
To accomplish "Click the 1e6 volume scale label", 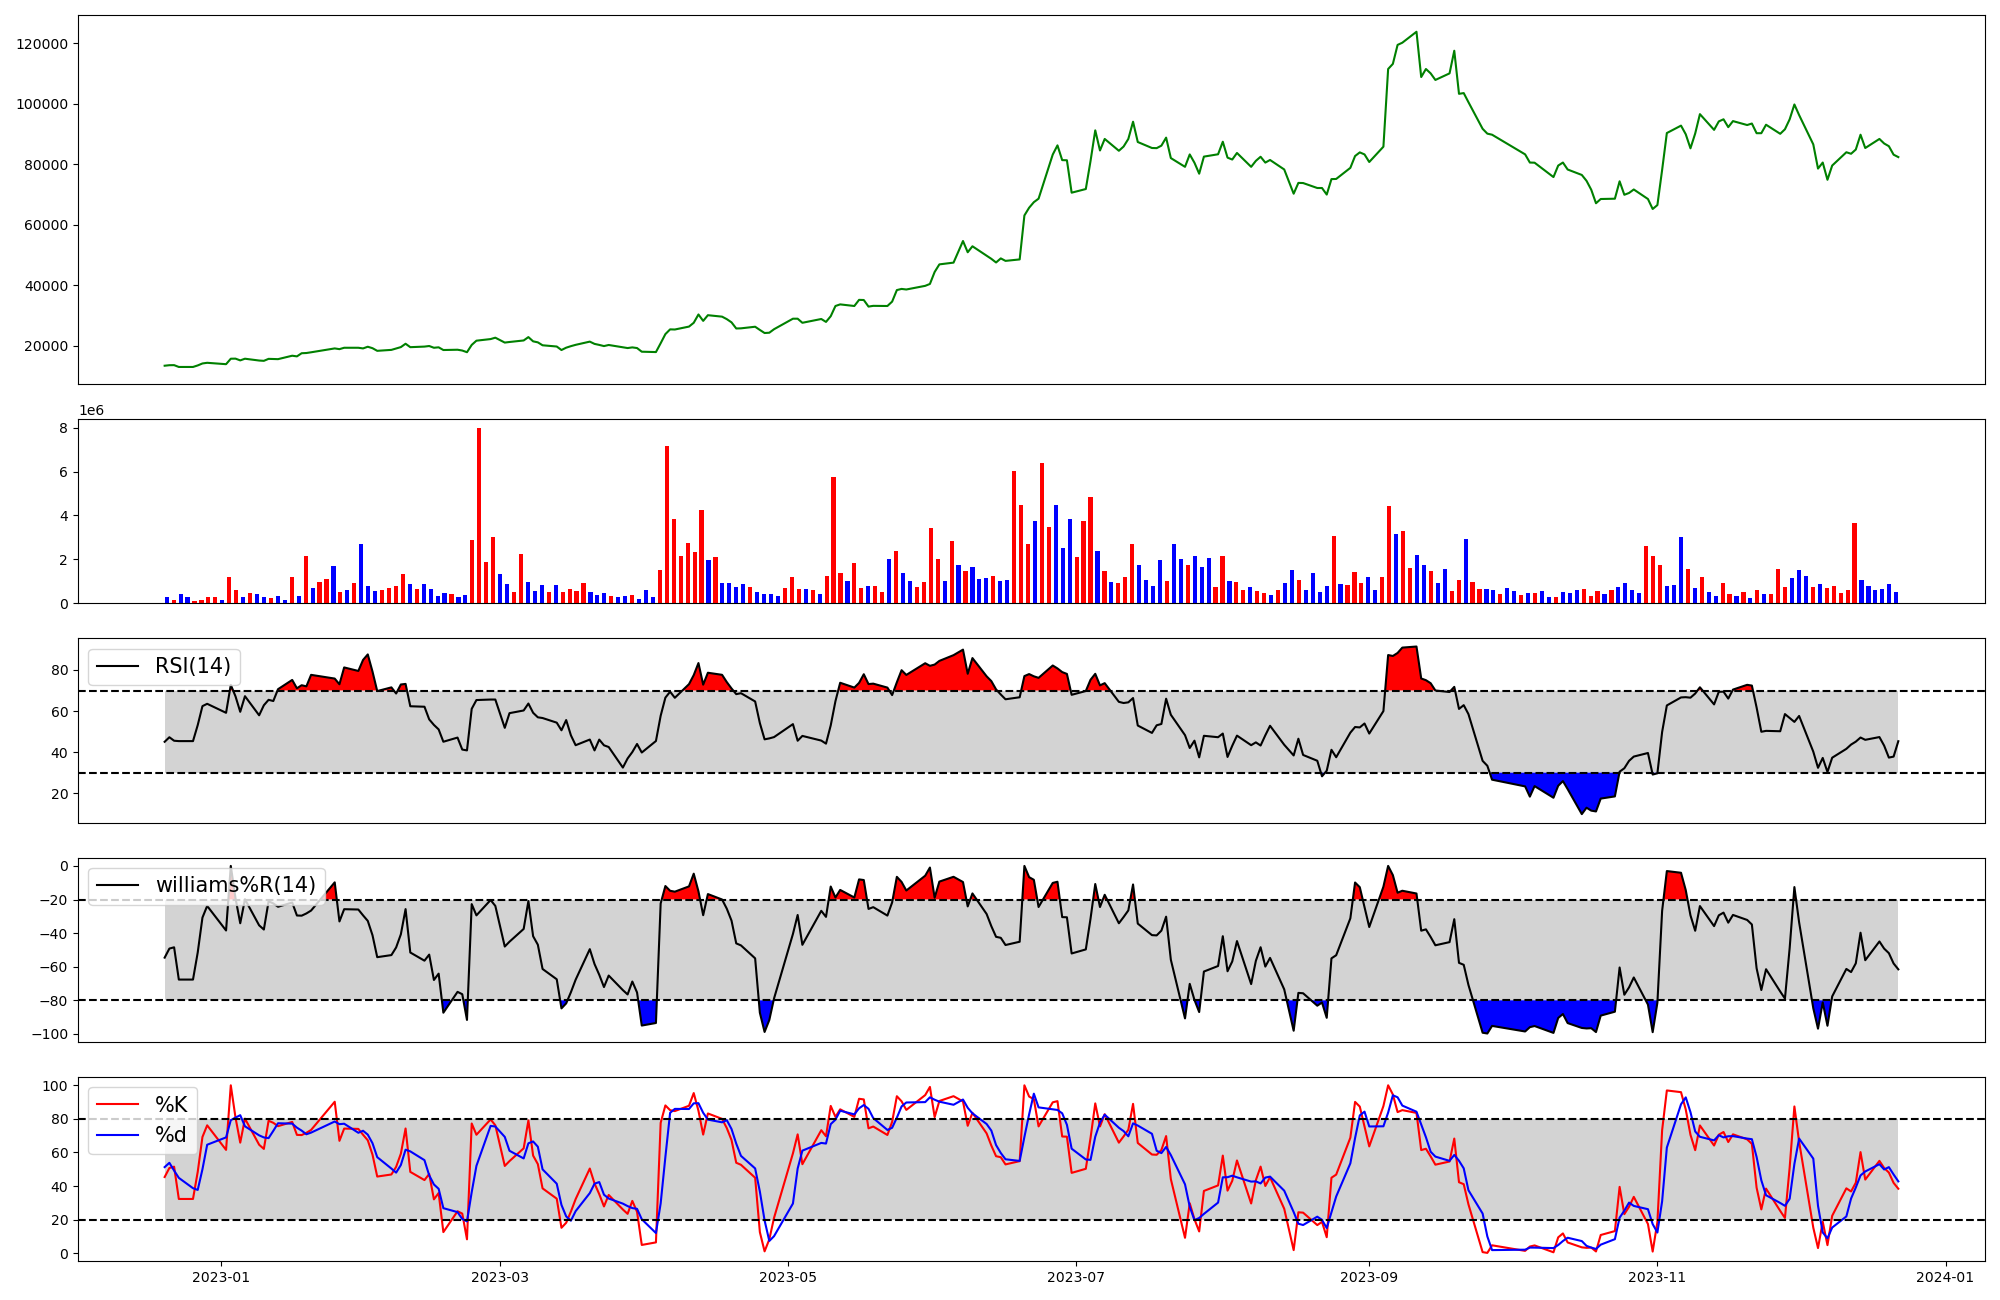I will (91, 411).
